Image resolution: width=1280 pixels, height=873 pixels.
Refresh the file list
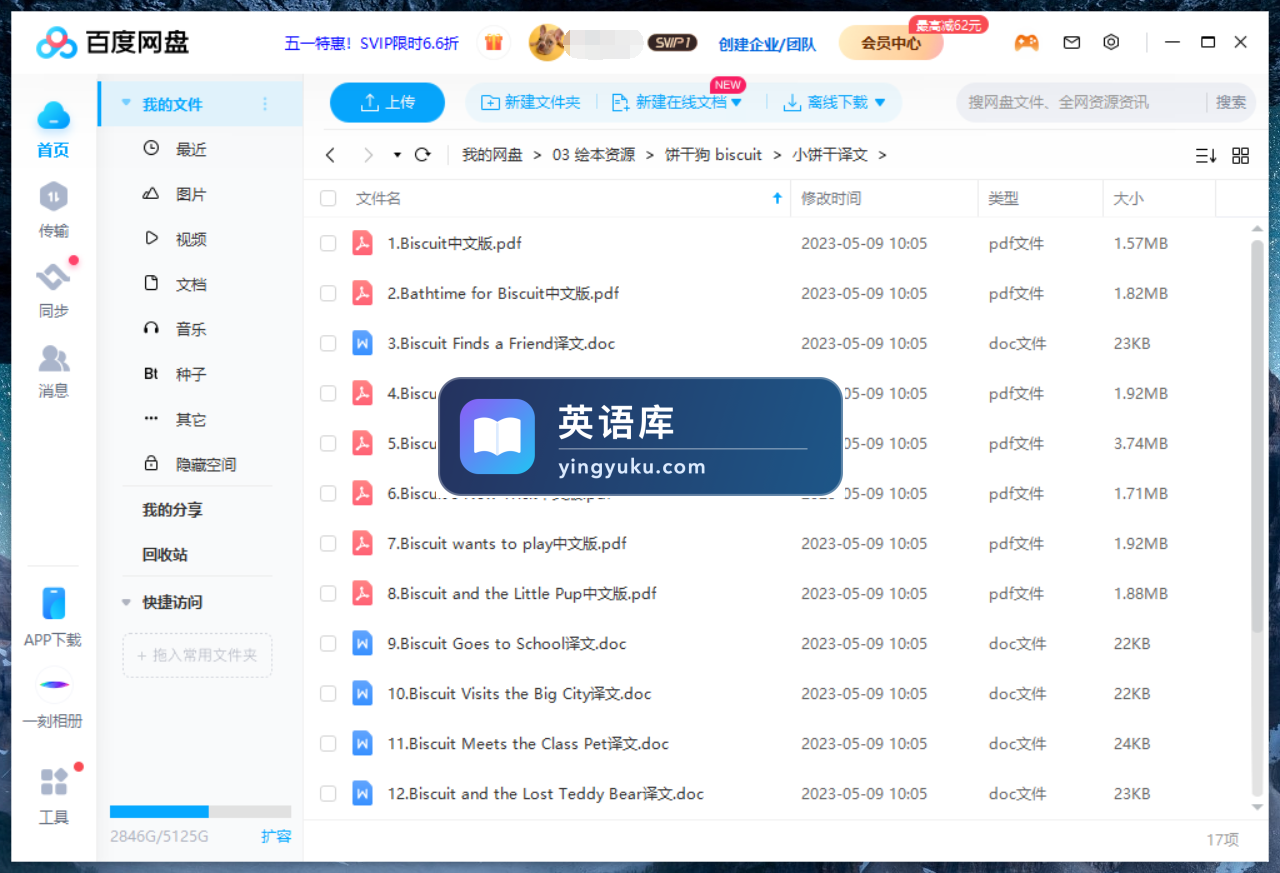pos(422,155)
